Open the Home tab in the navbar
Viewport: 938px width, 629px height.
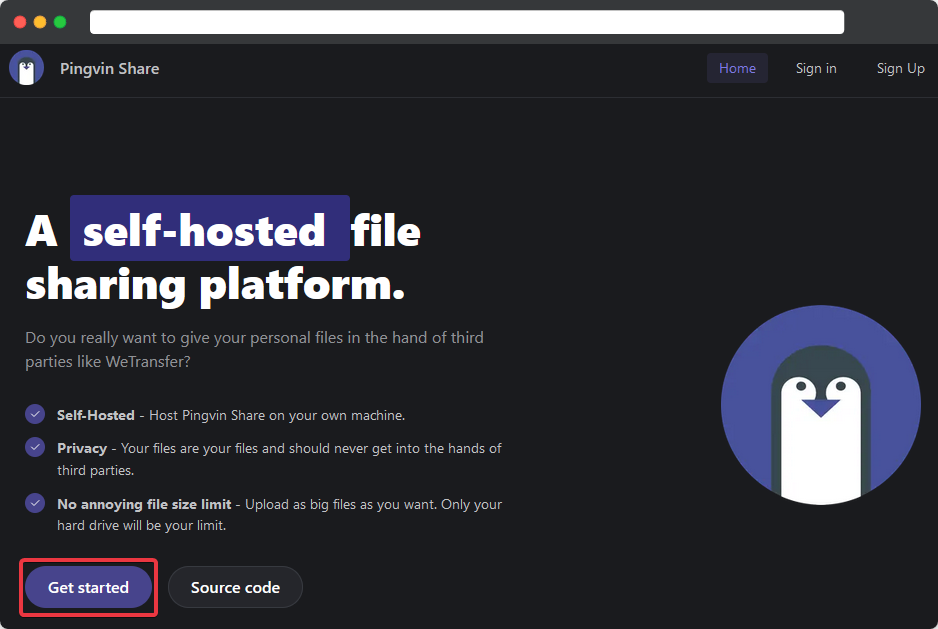[x=737, y=68]
